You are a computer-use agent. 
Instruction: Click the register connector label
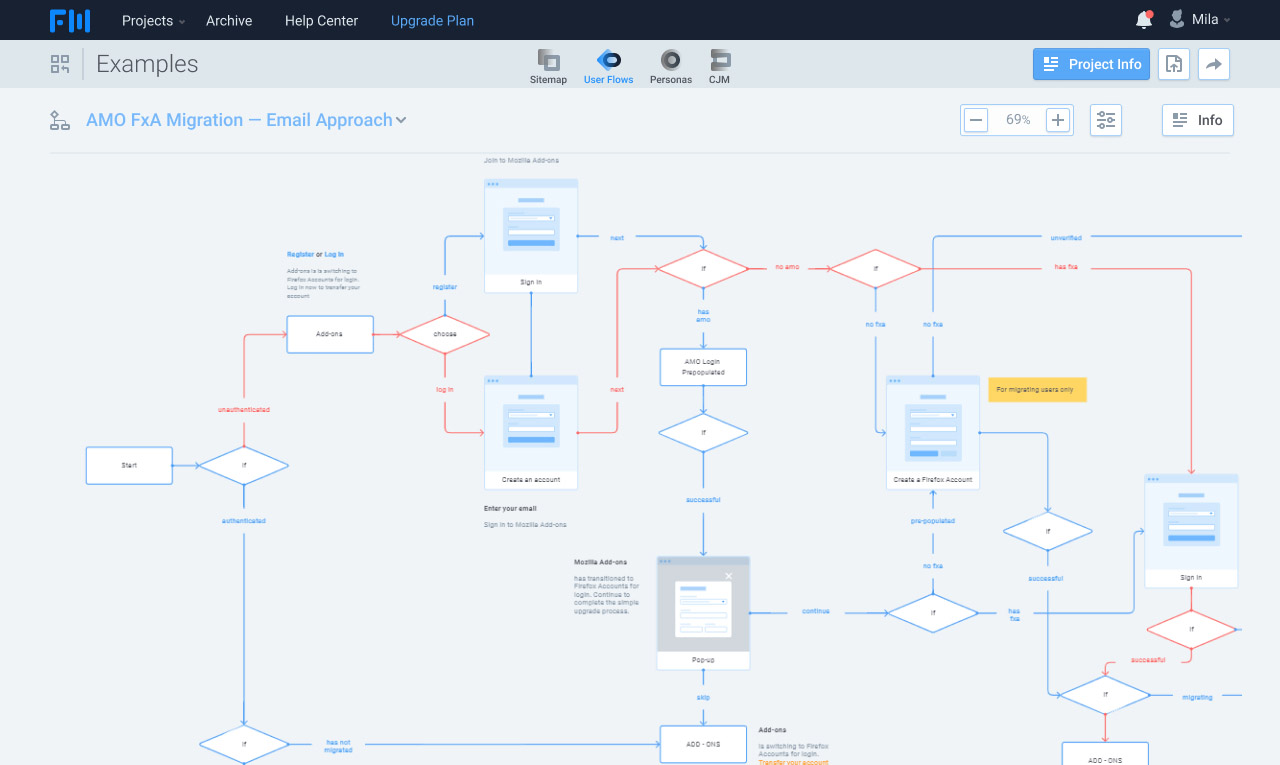click(445, 287)
